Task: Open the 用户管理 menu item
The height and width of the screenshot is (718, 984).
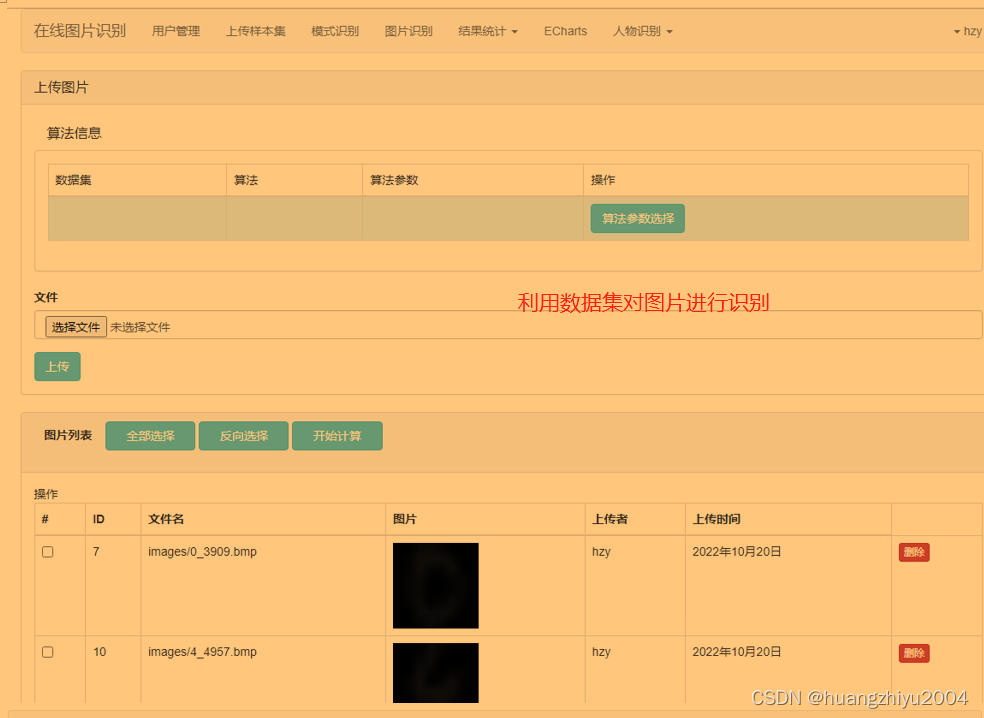Action: tap(176, 31)
